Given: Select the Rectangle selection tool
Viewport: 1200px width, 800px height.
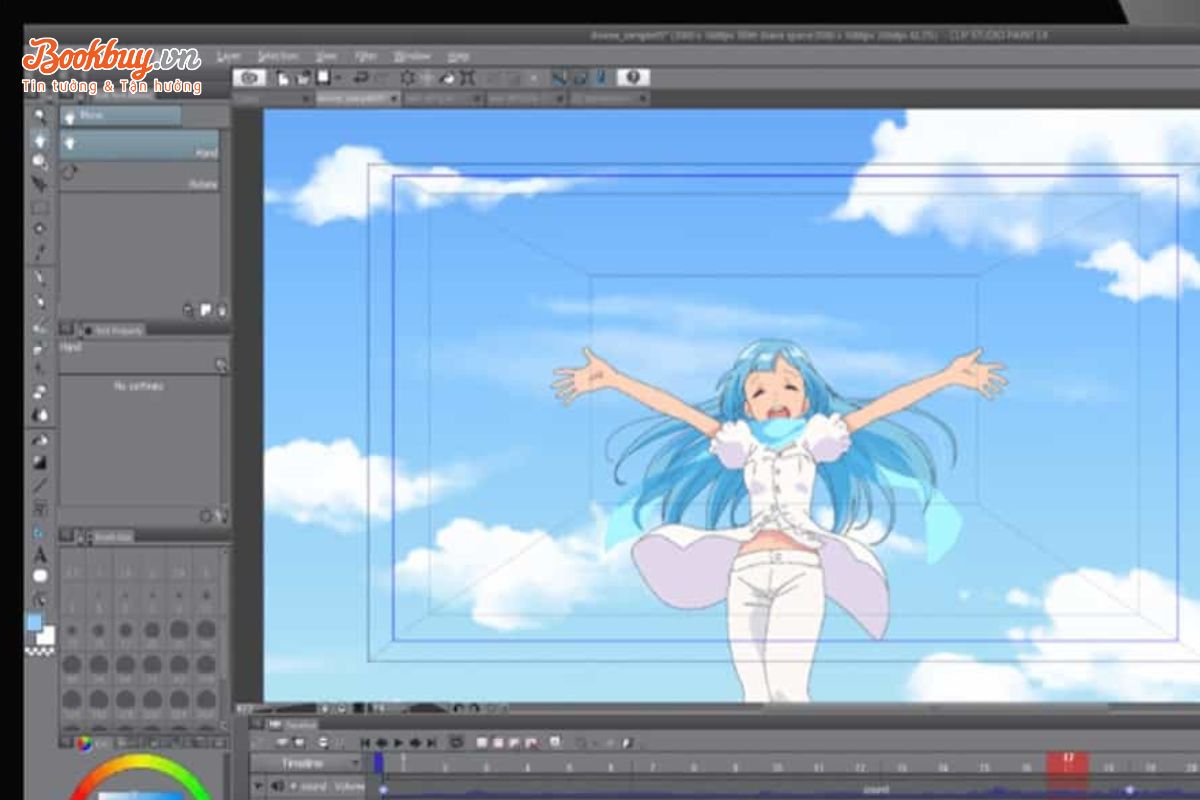Looking at the screenshot, I should [40, 208].
